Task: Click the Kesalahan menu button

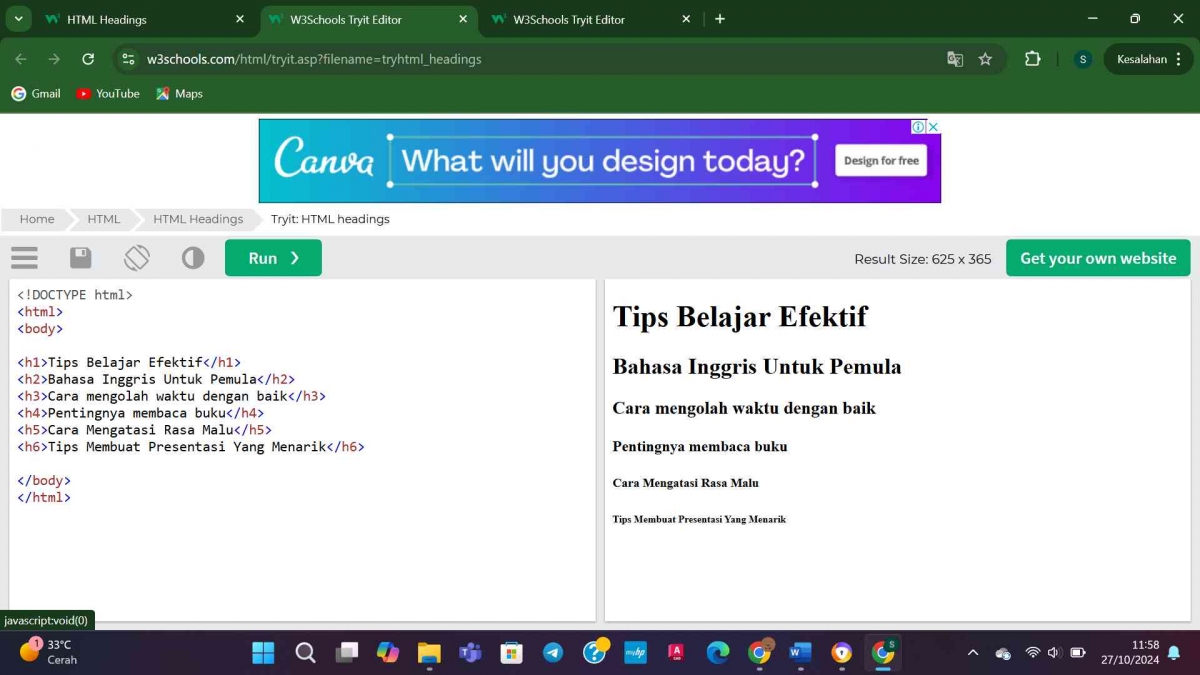Action: [1149, 59]
